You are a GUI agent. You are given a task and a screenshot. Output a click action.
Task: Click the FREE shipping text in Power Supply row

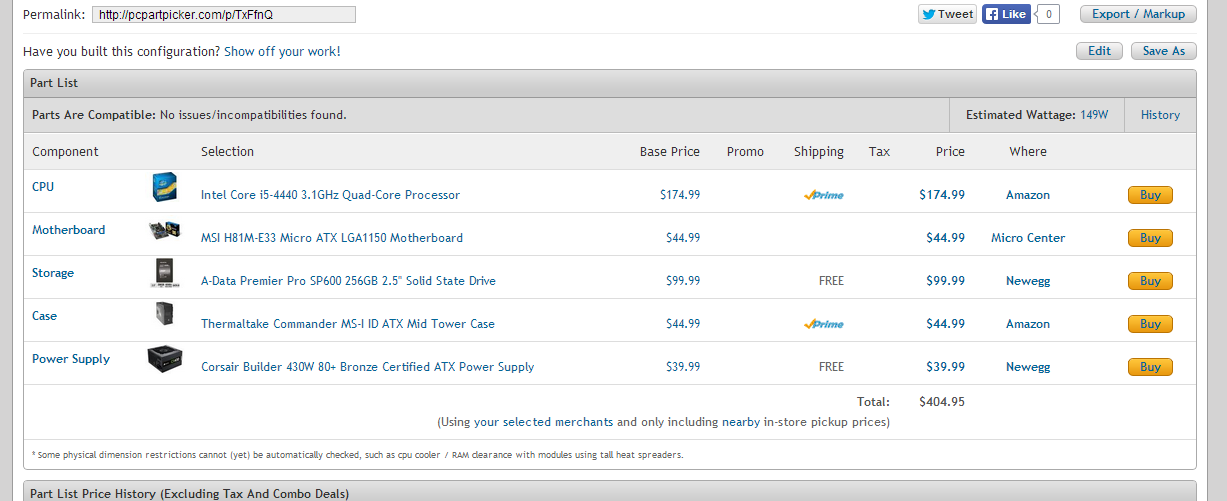(x=831, y=367)
